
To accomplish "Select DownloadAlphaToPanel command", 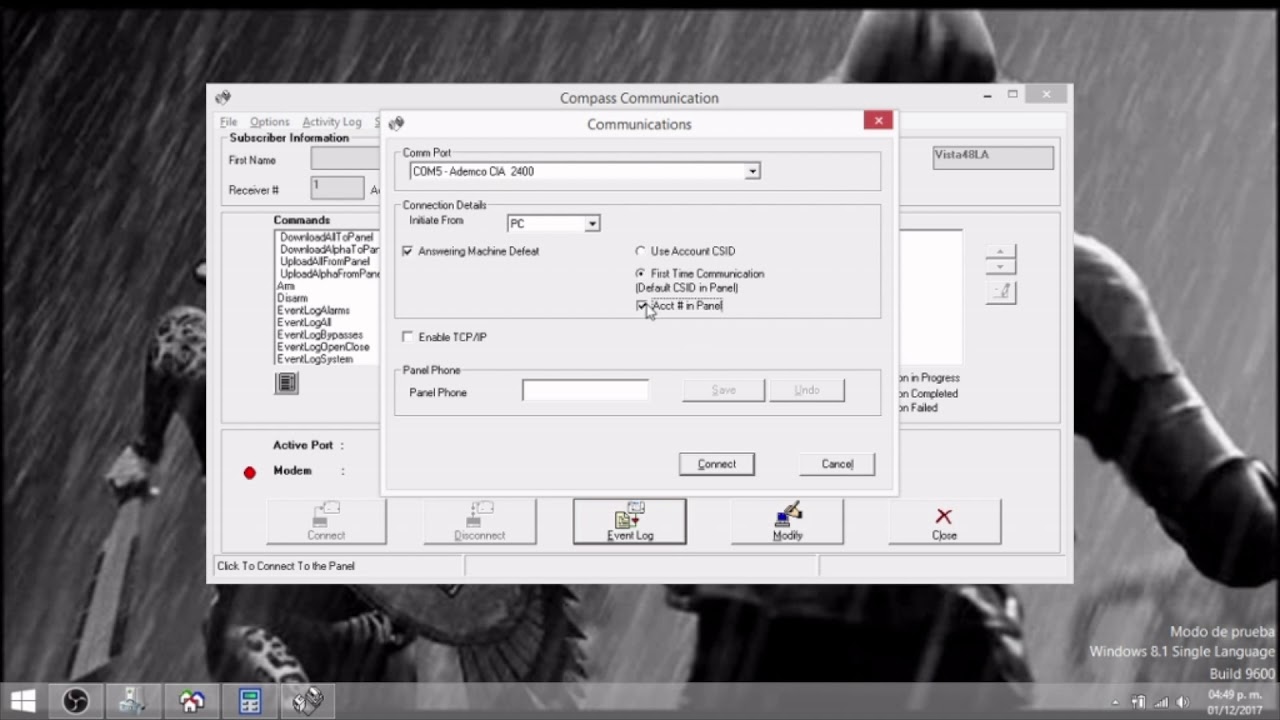I will click(x=328, y=249).
